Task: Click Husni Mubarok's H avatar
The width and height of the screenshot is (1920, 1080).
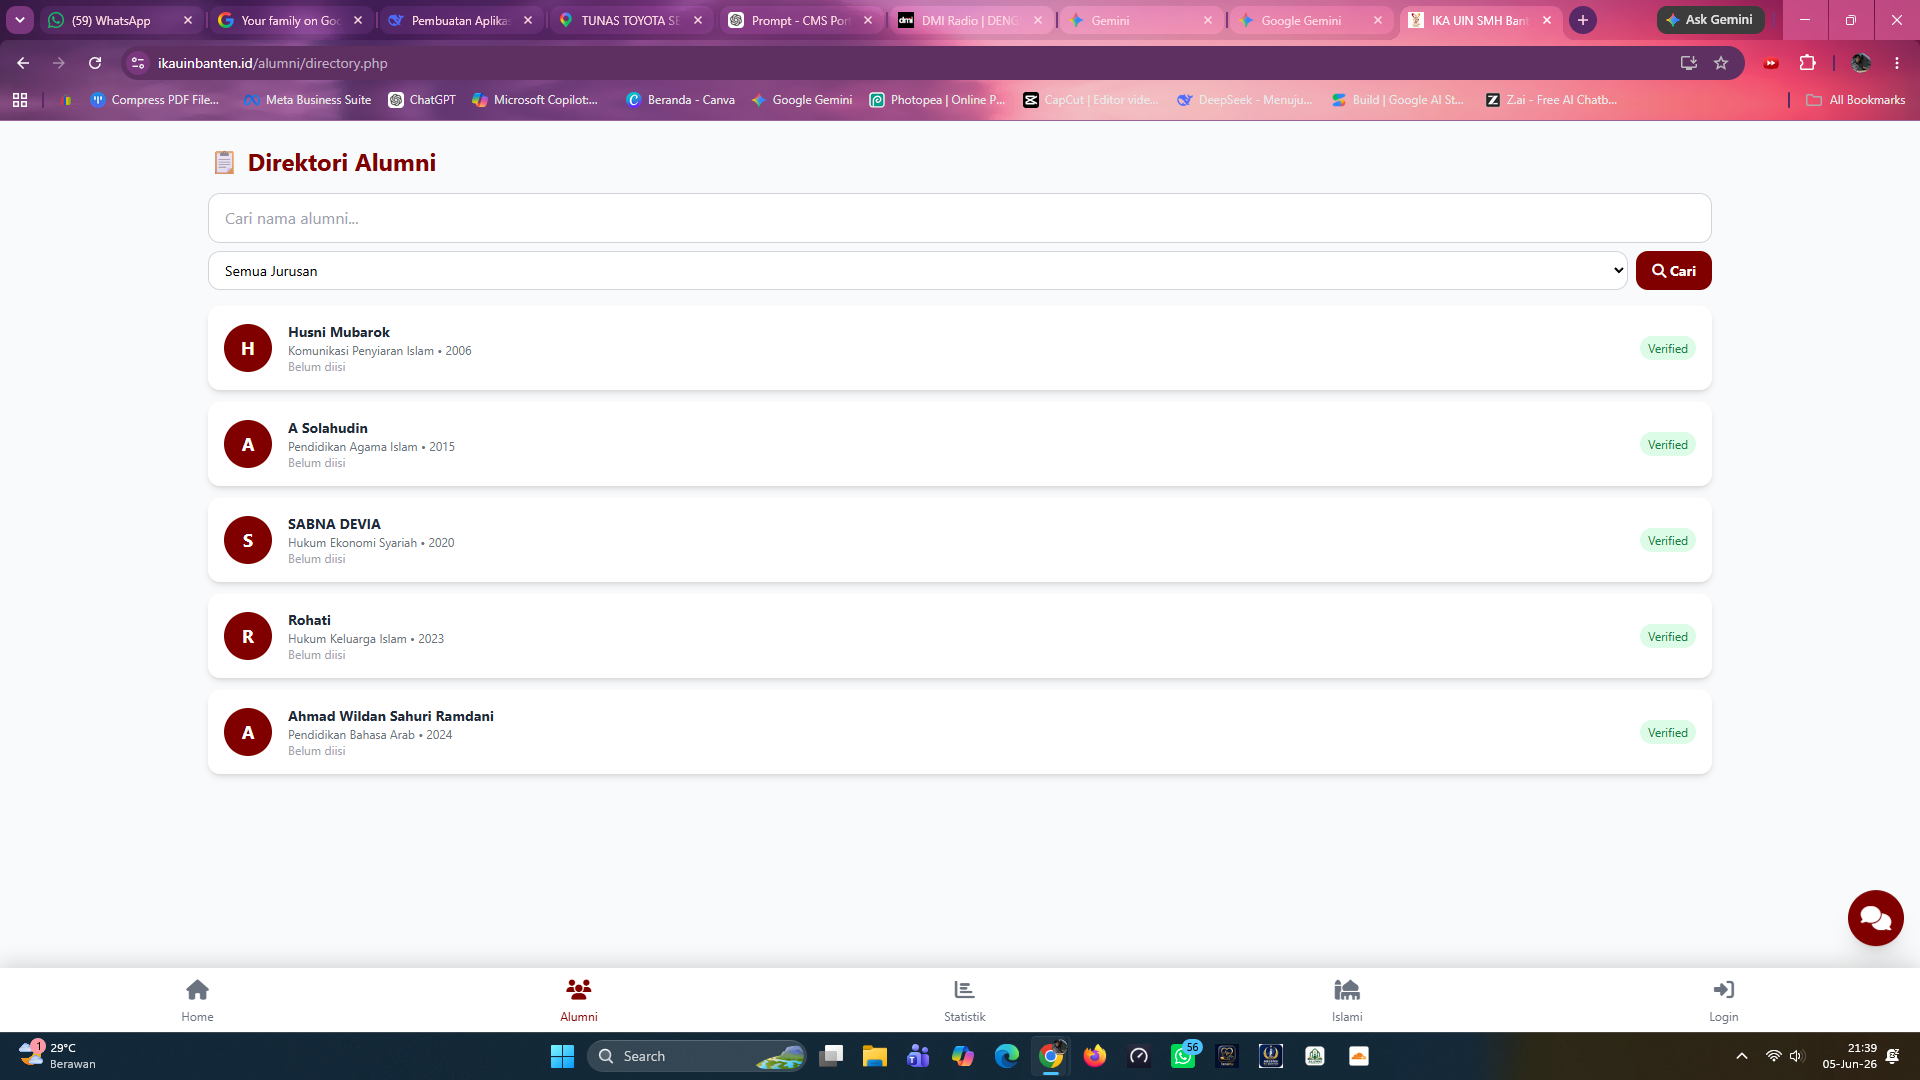Action: click(248, 348)
